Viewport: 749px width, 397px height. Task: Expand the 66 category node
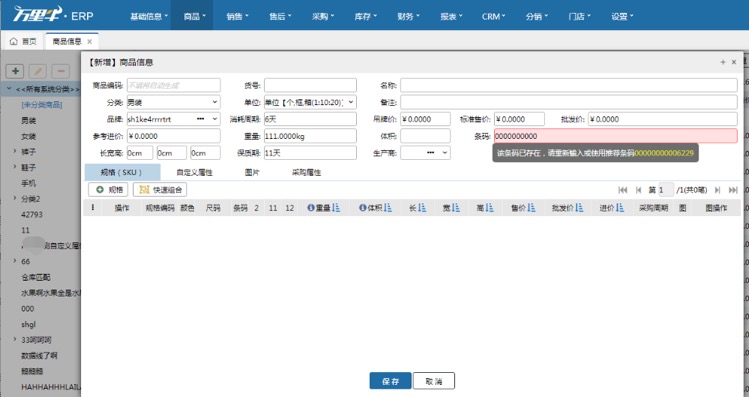click(14, 261)
